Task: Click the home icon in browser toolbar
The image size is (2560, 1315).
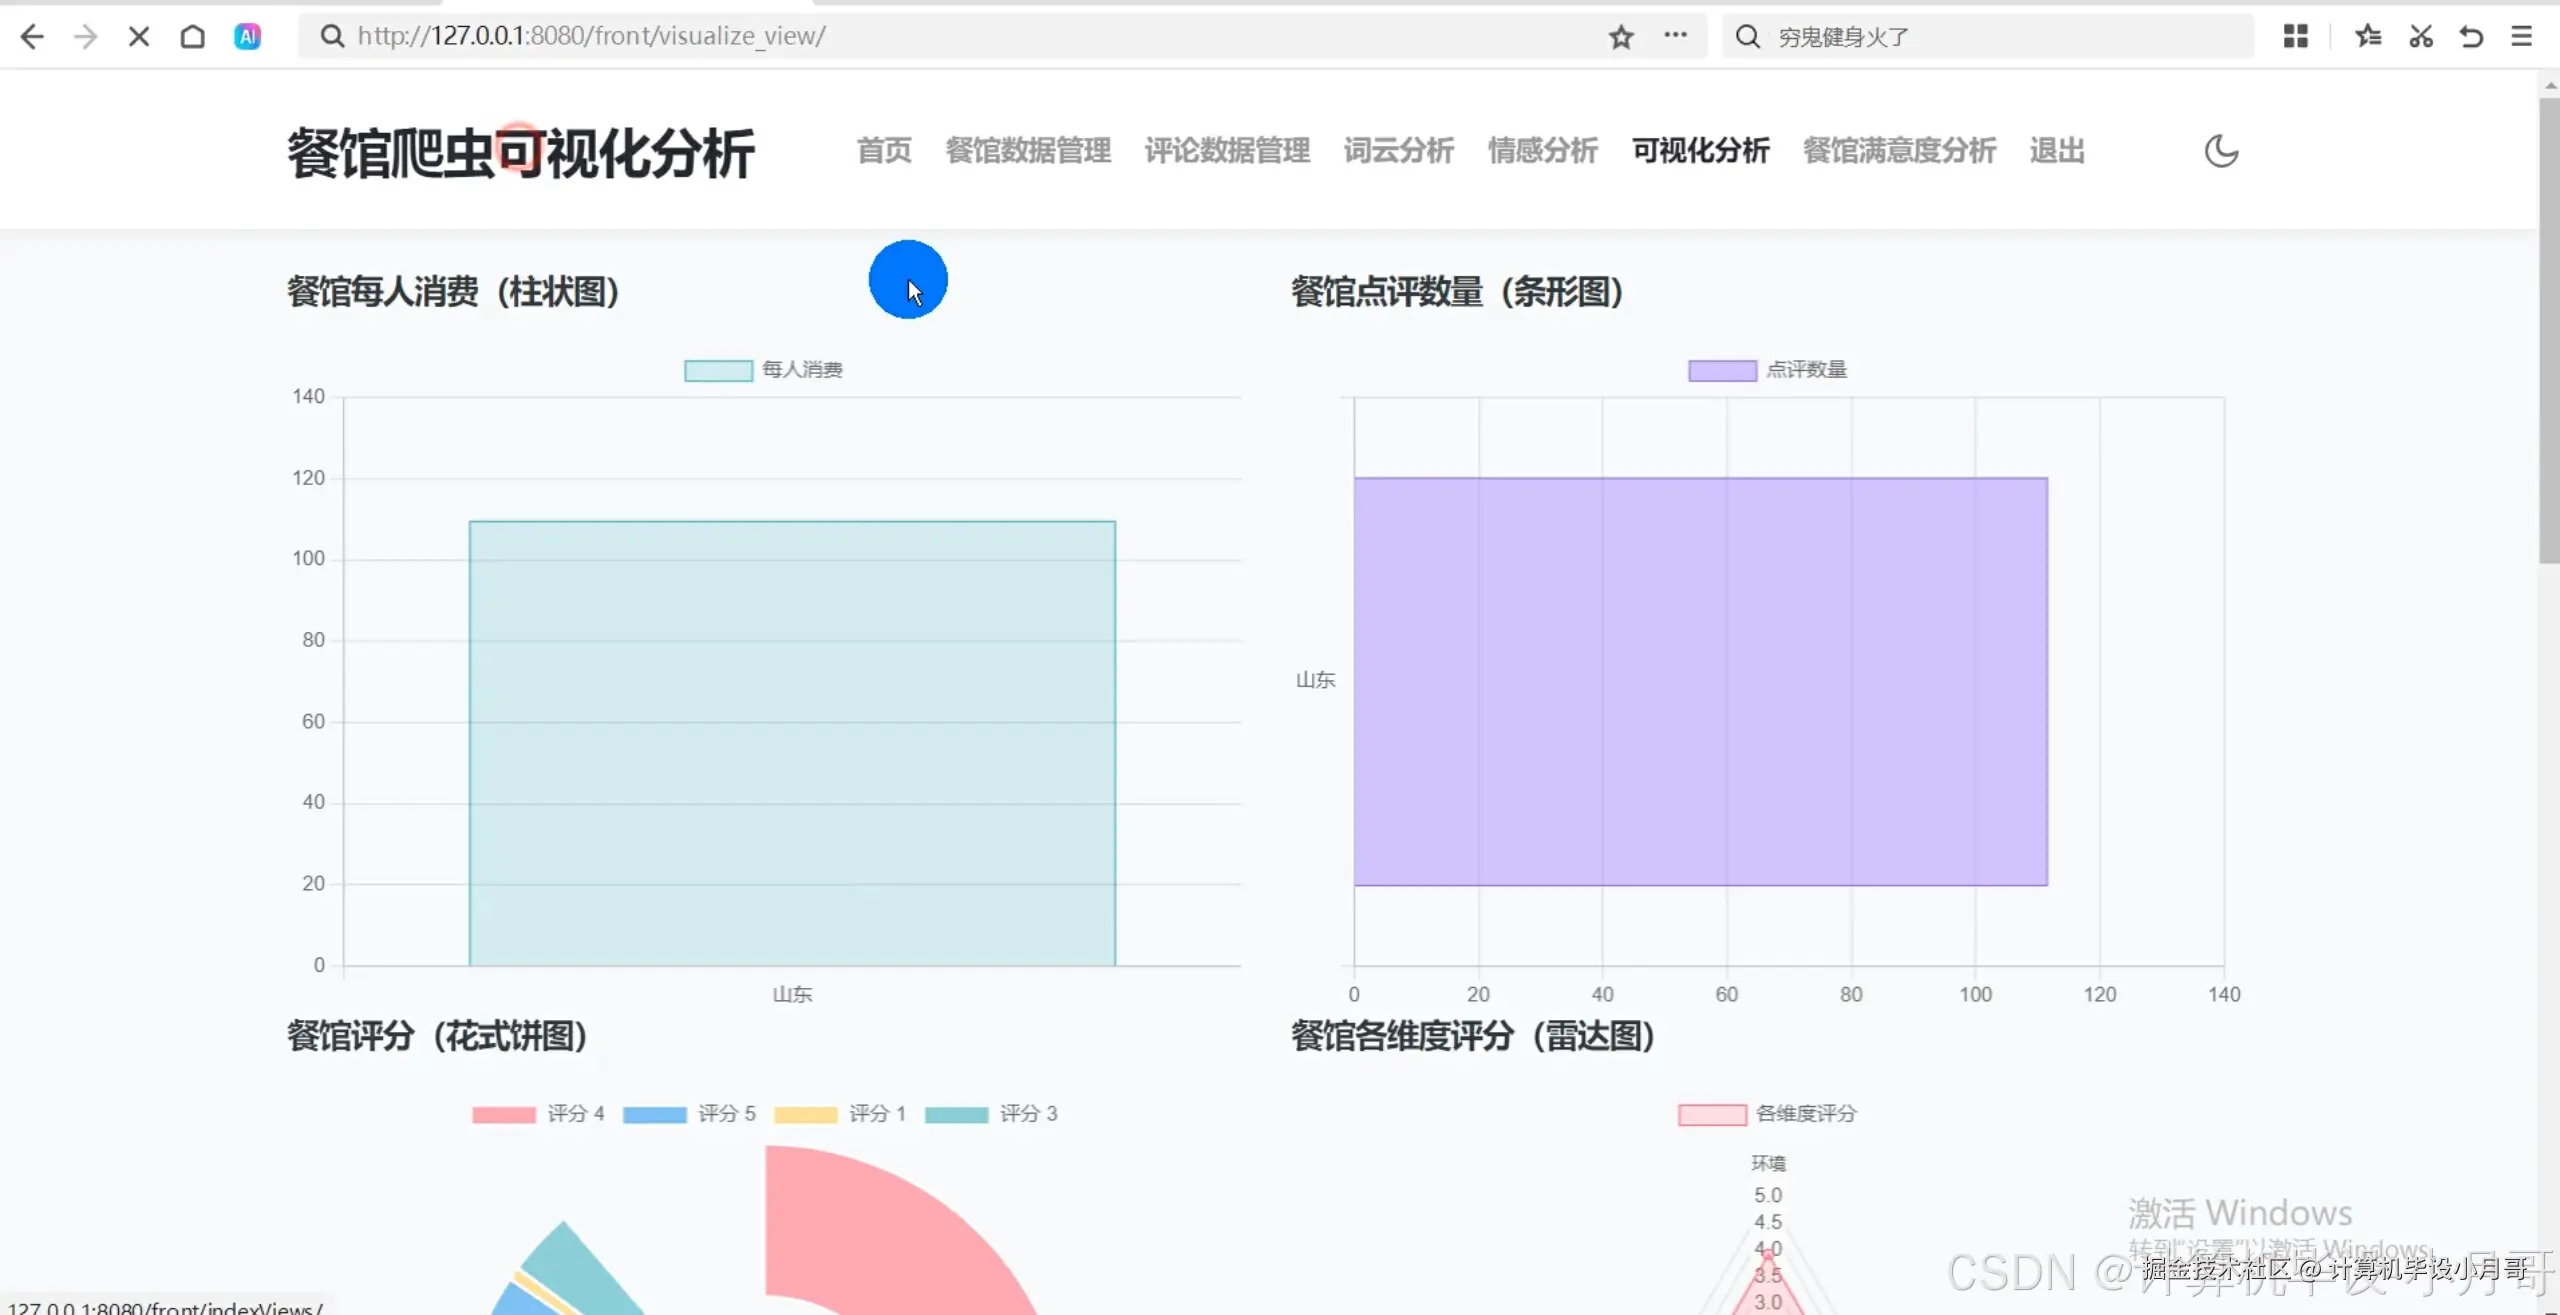Action: point(193,36)
